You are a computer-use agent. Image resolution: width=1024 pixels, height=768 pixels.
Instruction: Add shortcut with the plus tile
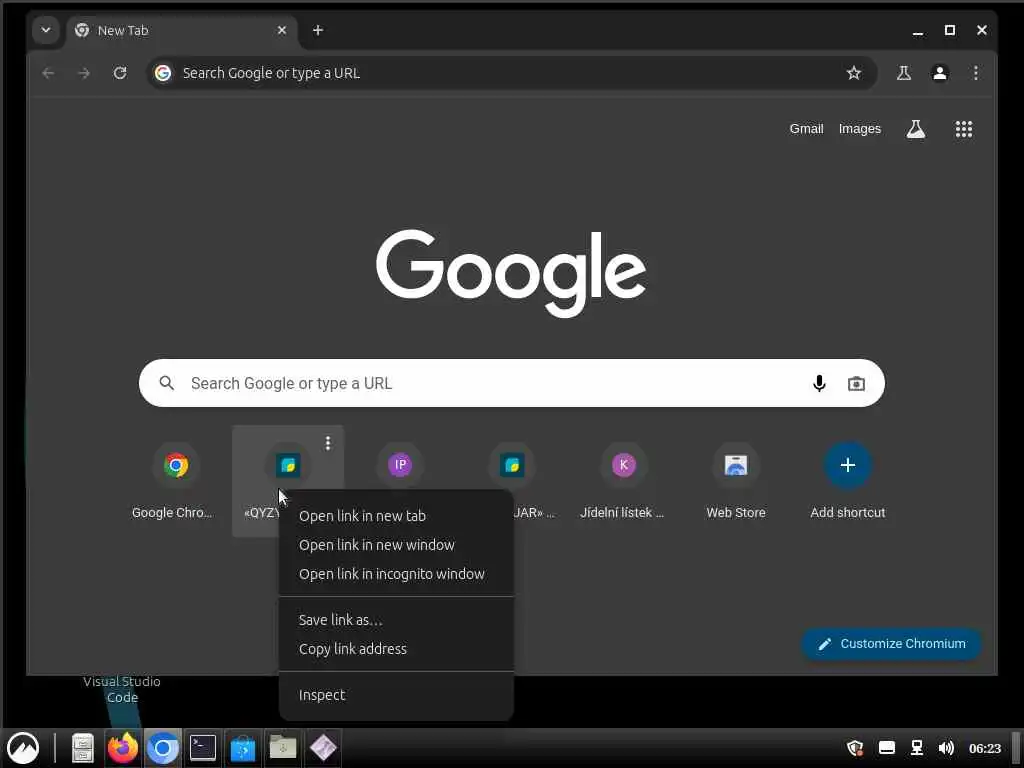pos(848,481)
